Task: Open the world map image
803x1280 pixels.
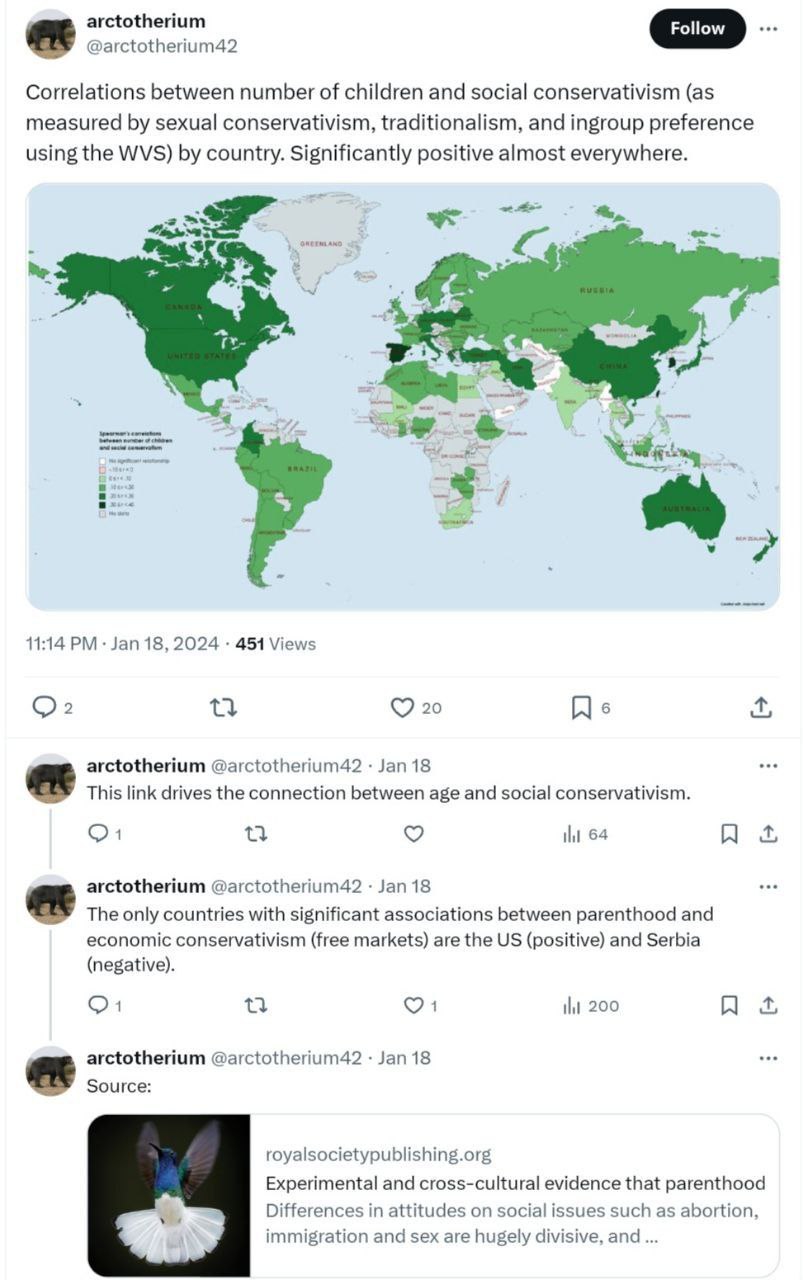Action: [402, 397]
